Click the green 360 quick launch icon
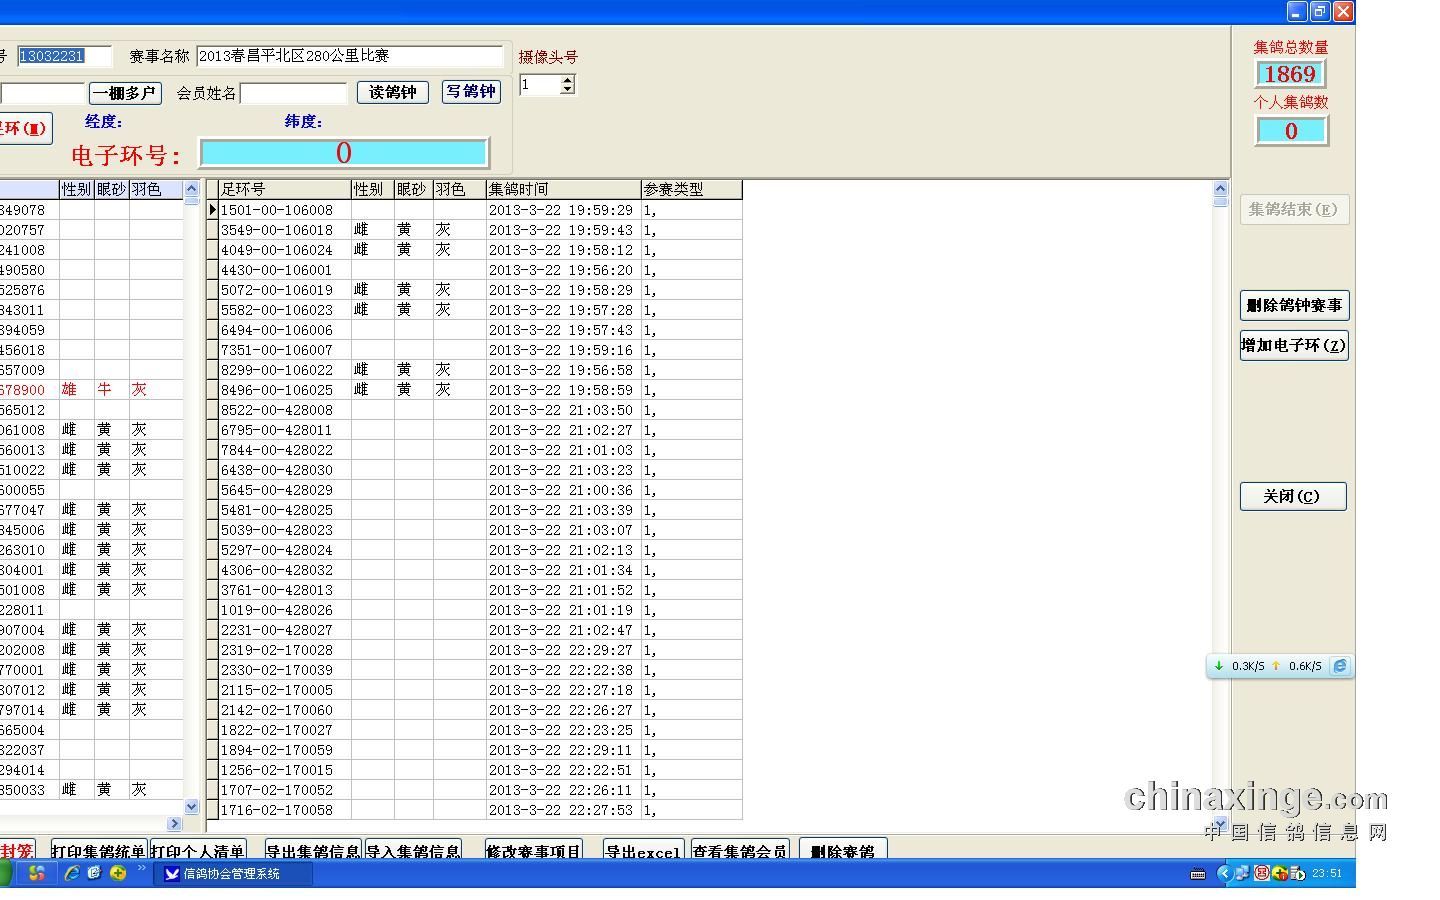Viewport: 1440px width, 900px height. [x=118, y=873]
